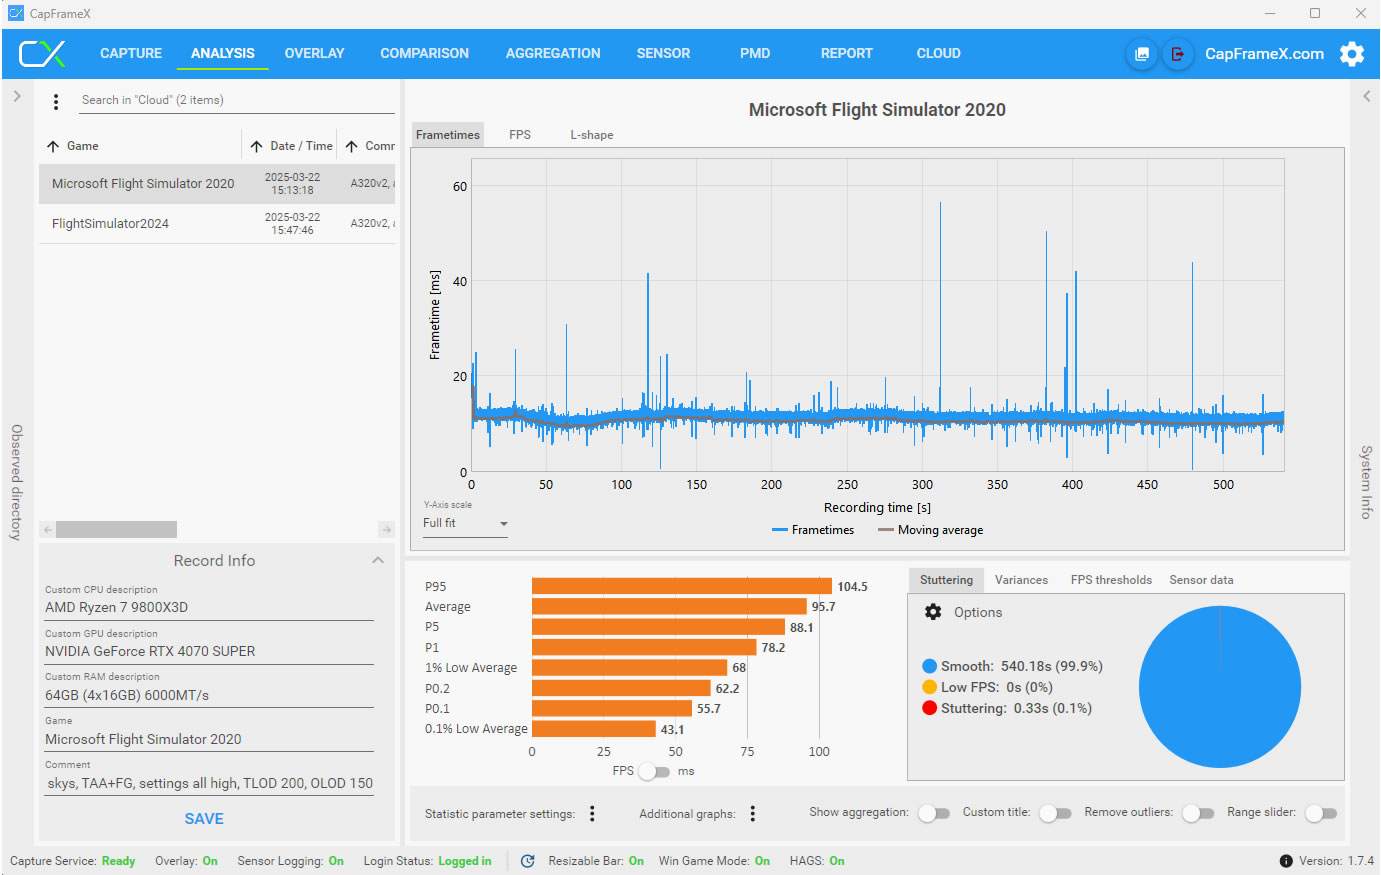Open the screenshot gallery icon in header
Screen dimensions: 1381x875
pos(1141,54)
